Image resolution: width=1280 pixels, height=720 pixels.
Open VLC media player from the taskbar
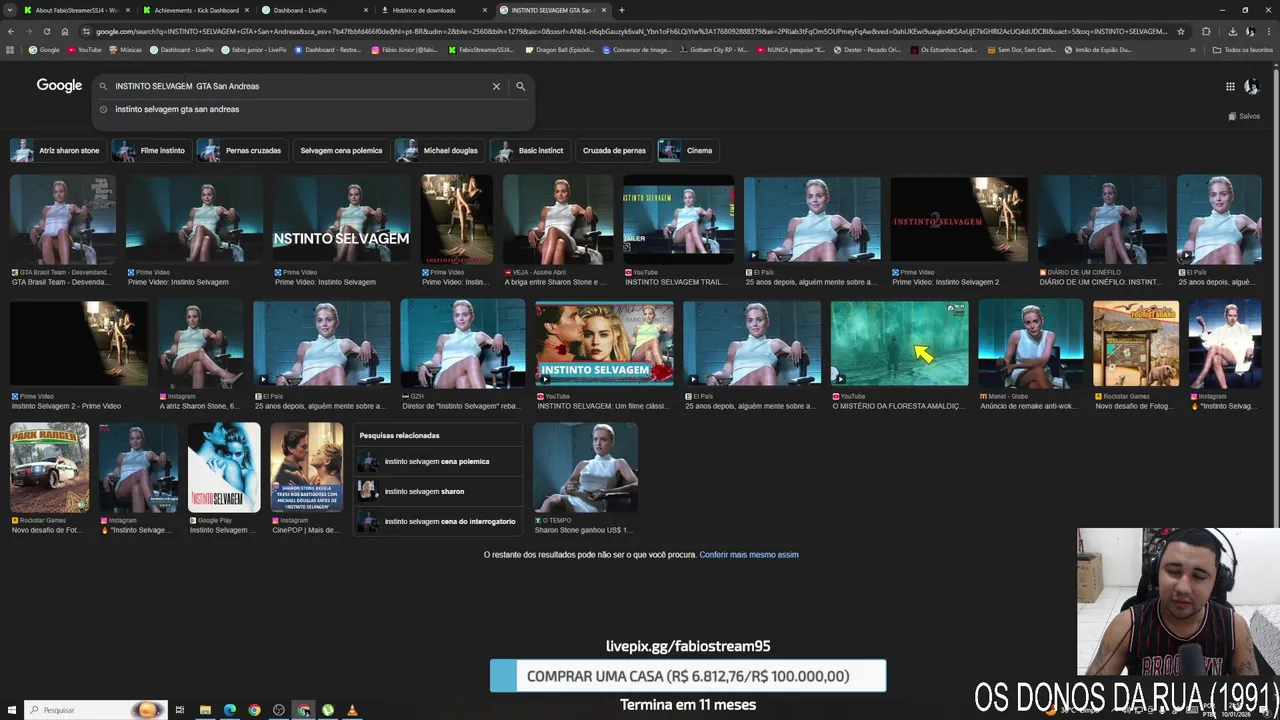(352, 710)
